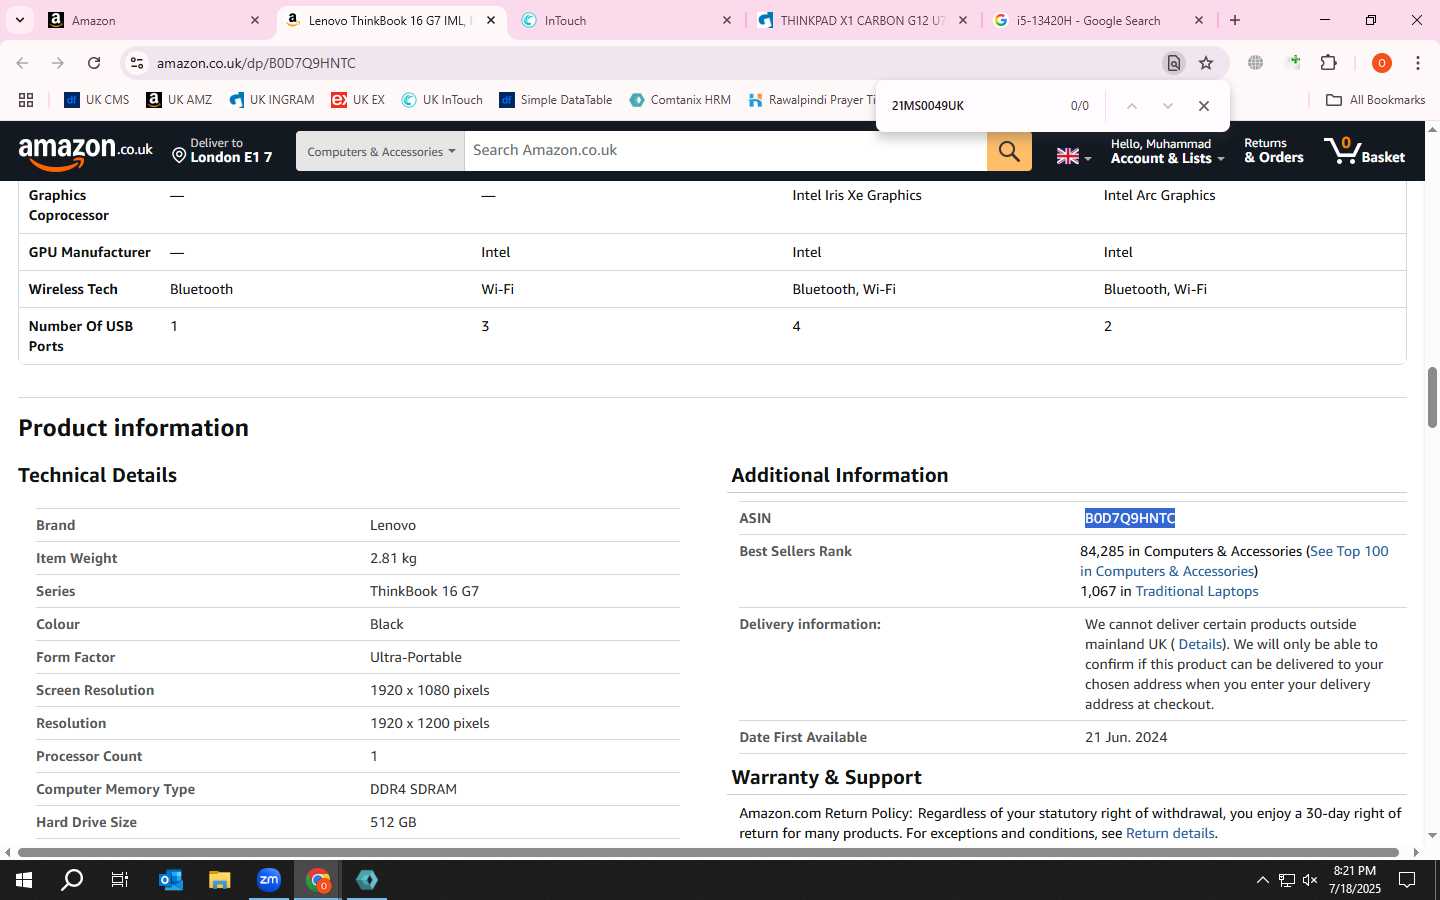The width and height of the screenshot is (1440, 900).
Task: Click 'Intel Arc Graphics' table cell
Action: pos(1159,195)
